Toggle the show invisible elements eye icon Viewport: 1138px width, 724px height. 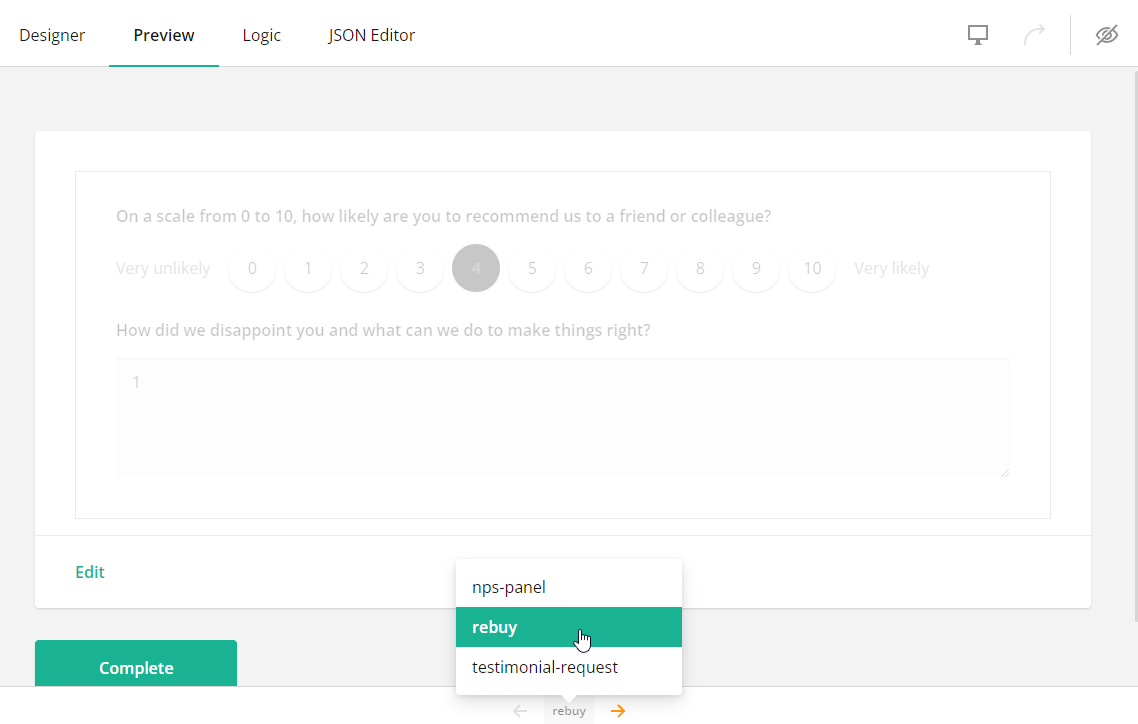pos(1106,34)
